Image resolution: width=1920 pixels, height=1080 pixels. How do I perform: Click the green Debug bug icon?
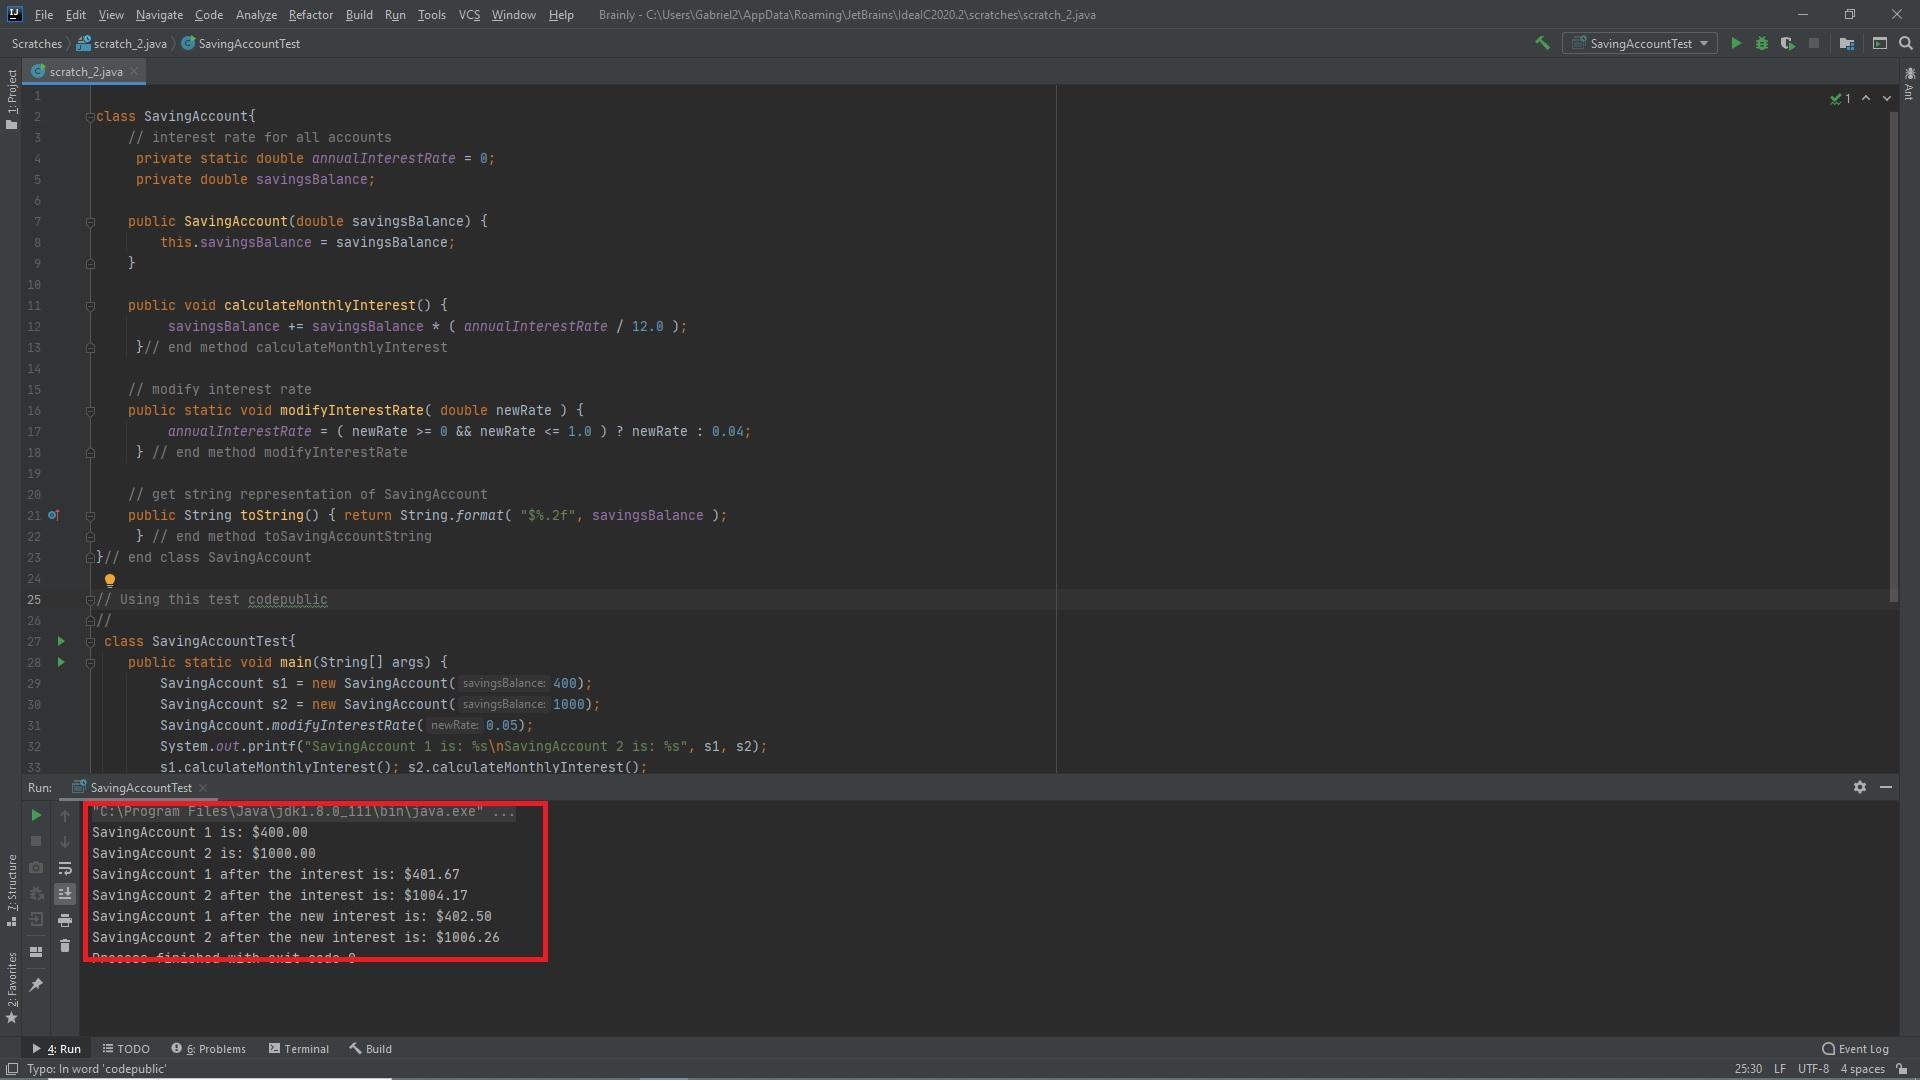[1762, 43]
